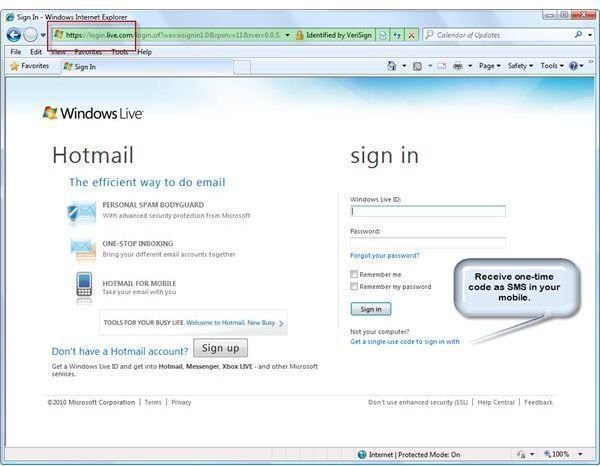
Task: Open the Terms footer link
Action: [x=153, y=402]
